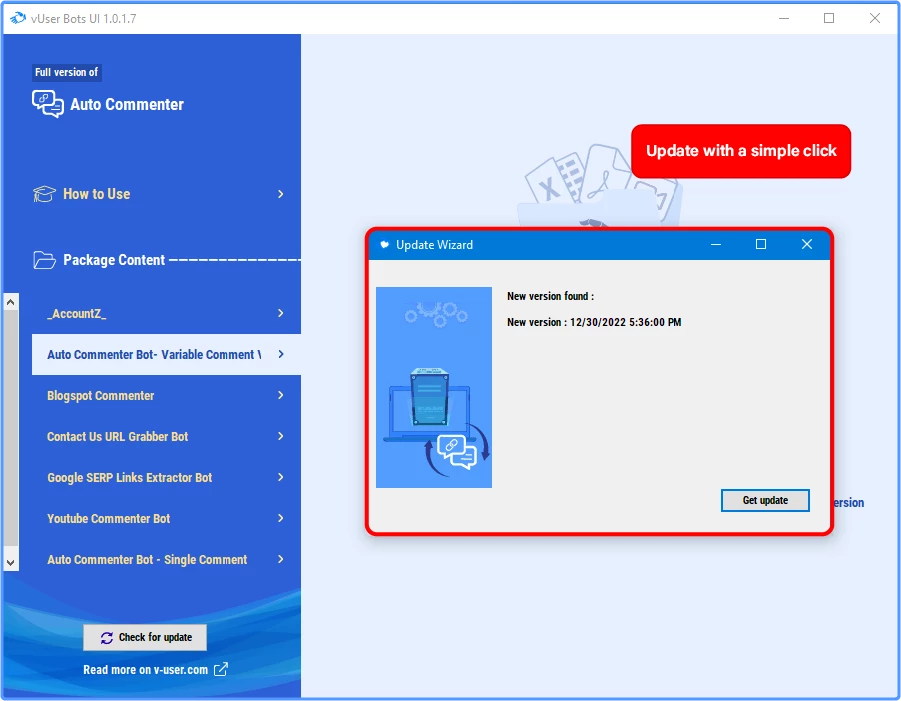Minimize the Update Wizard dialog
The image size is (901, 701).
point(716,244)
